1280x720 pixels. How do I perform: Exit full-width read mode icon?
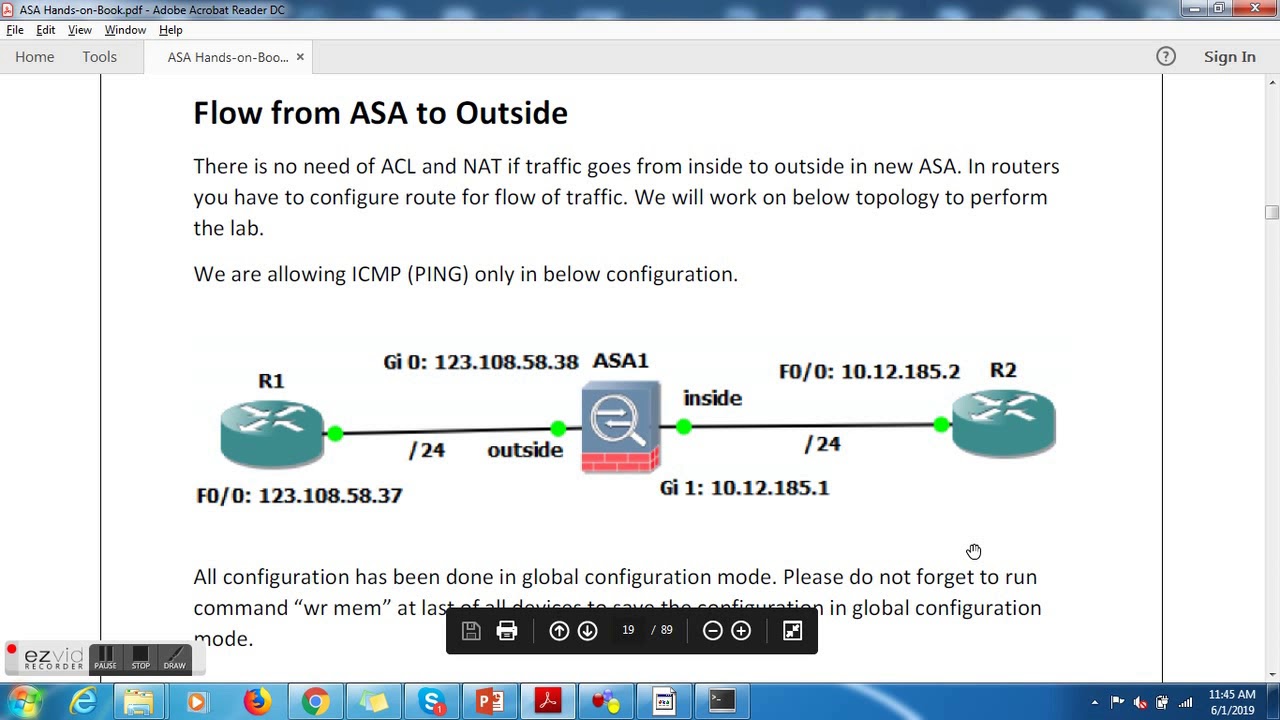pos(792,630)
